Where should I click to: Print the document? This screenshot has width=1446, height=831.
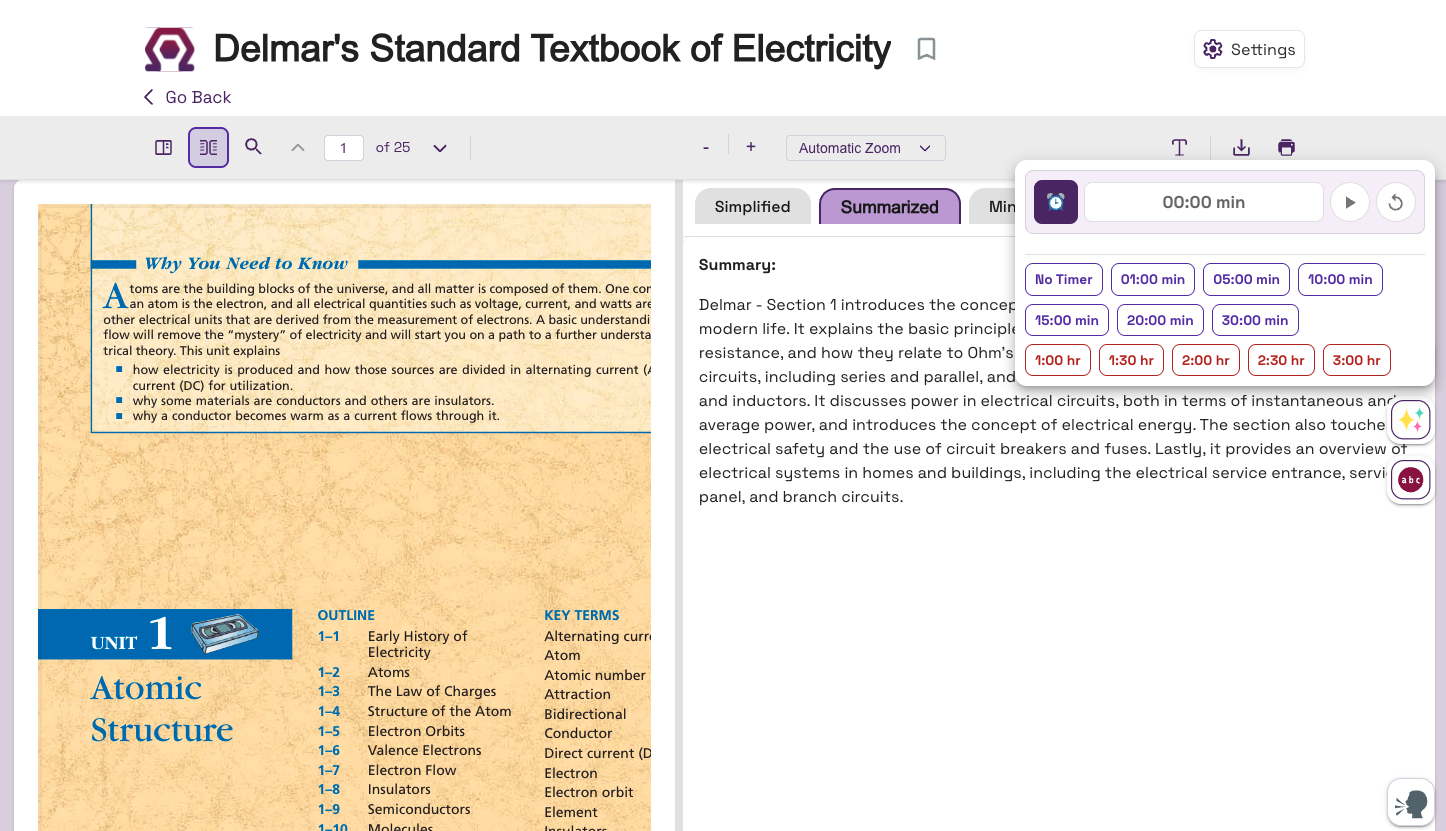(1286, 148)
